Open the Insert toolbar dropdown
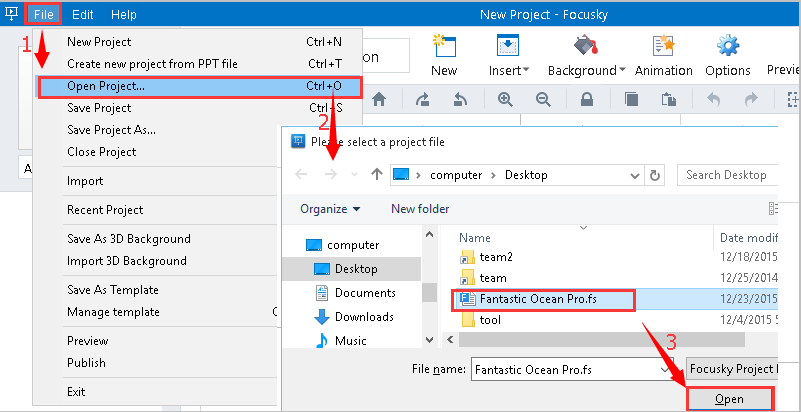 [x=509, y=55]
